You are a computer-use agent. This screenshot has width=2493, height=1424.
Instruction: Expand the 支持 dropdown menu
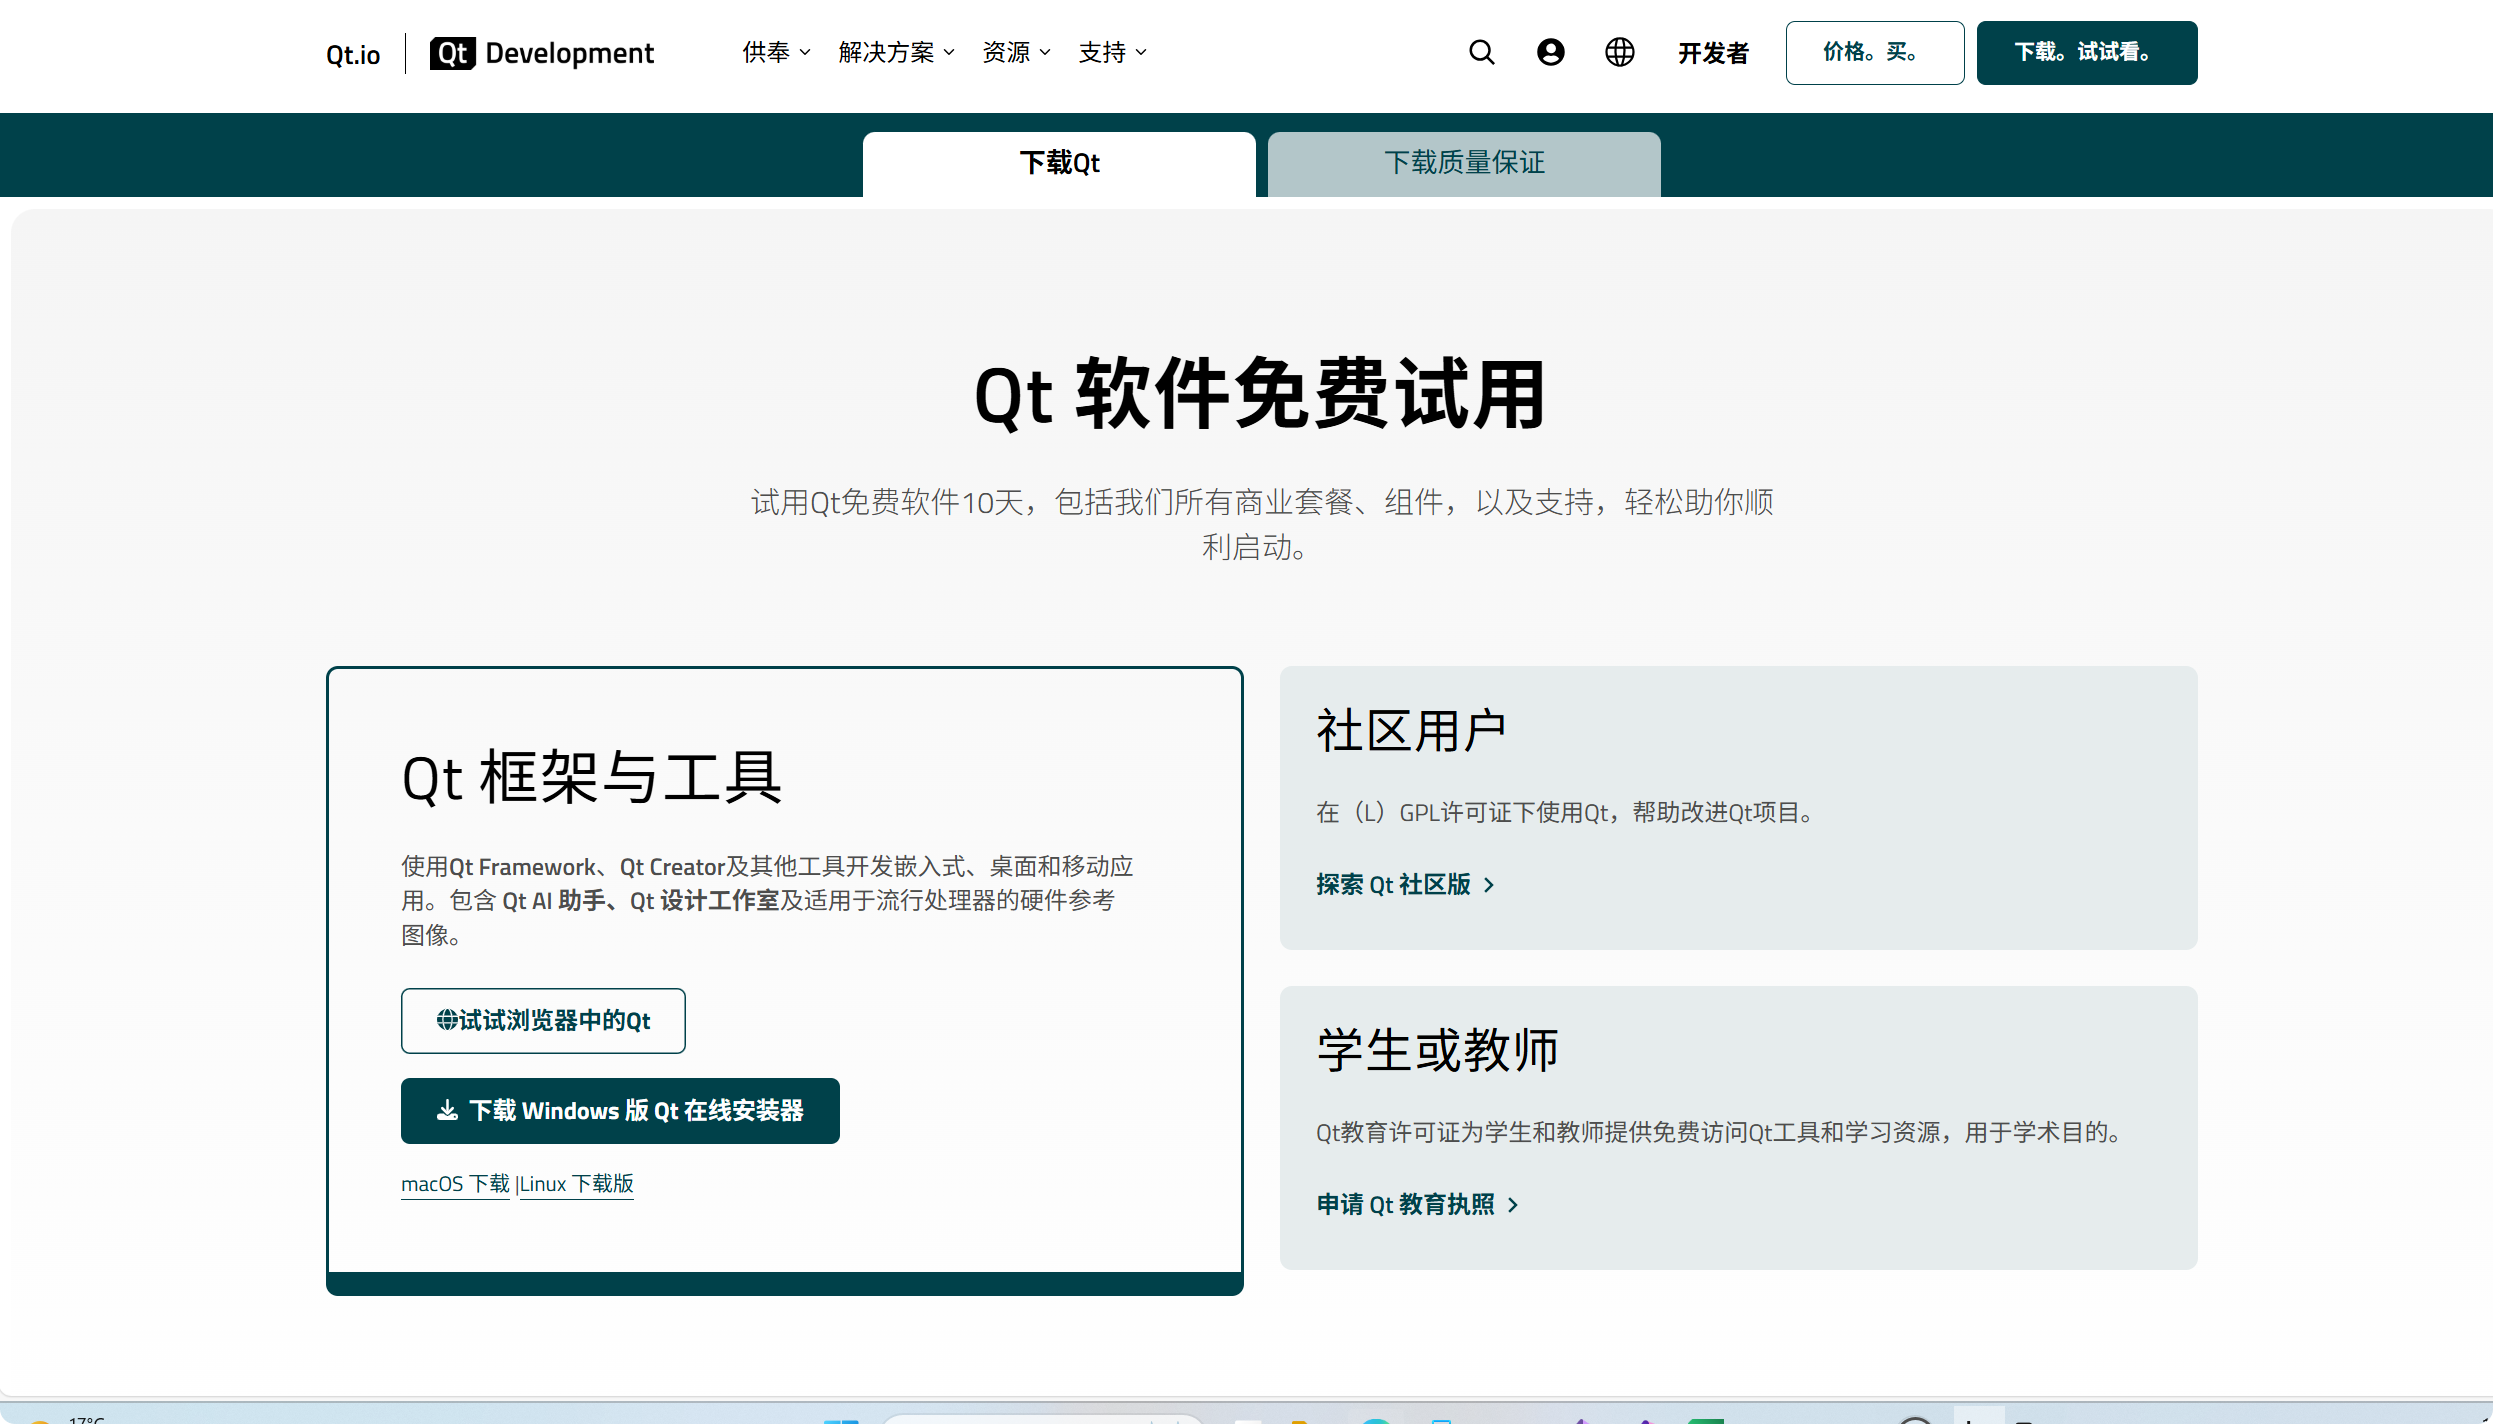(1112, 53)
